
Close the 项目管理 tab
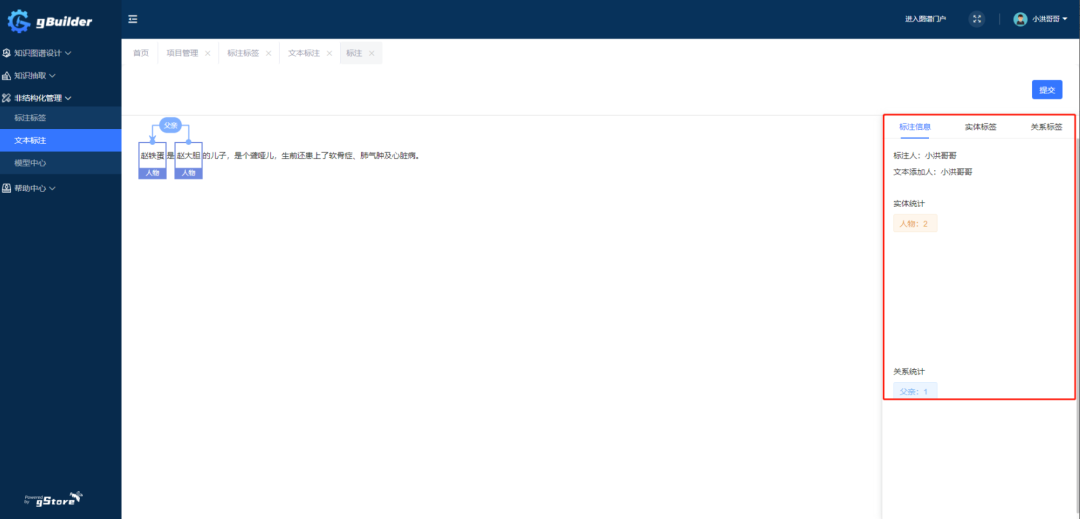[x=207, y=53]
